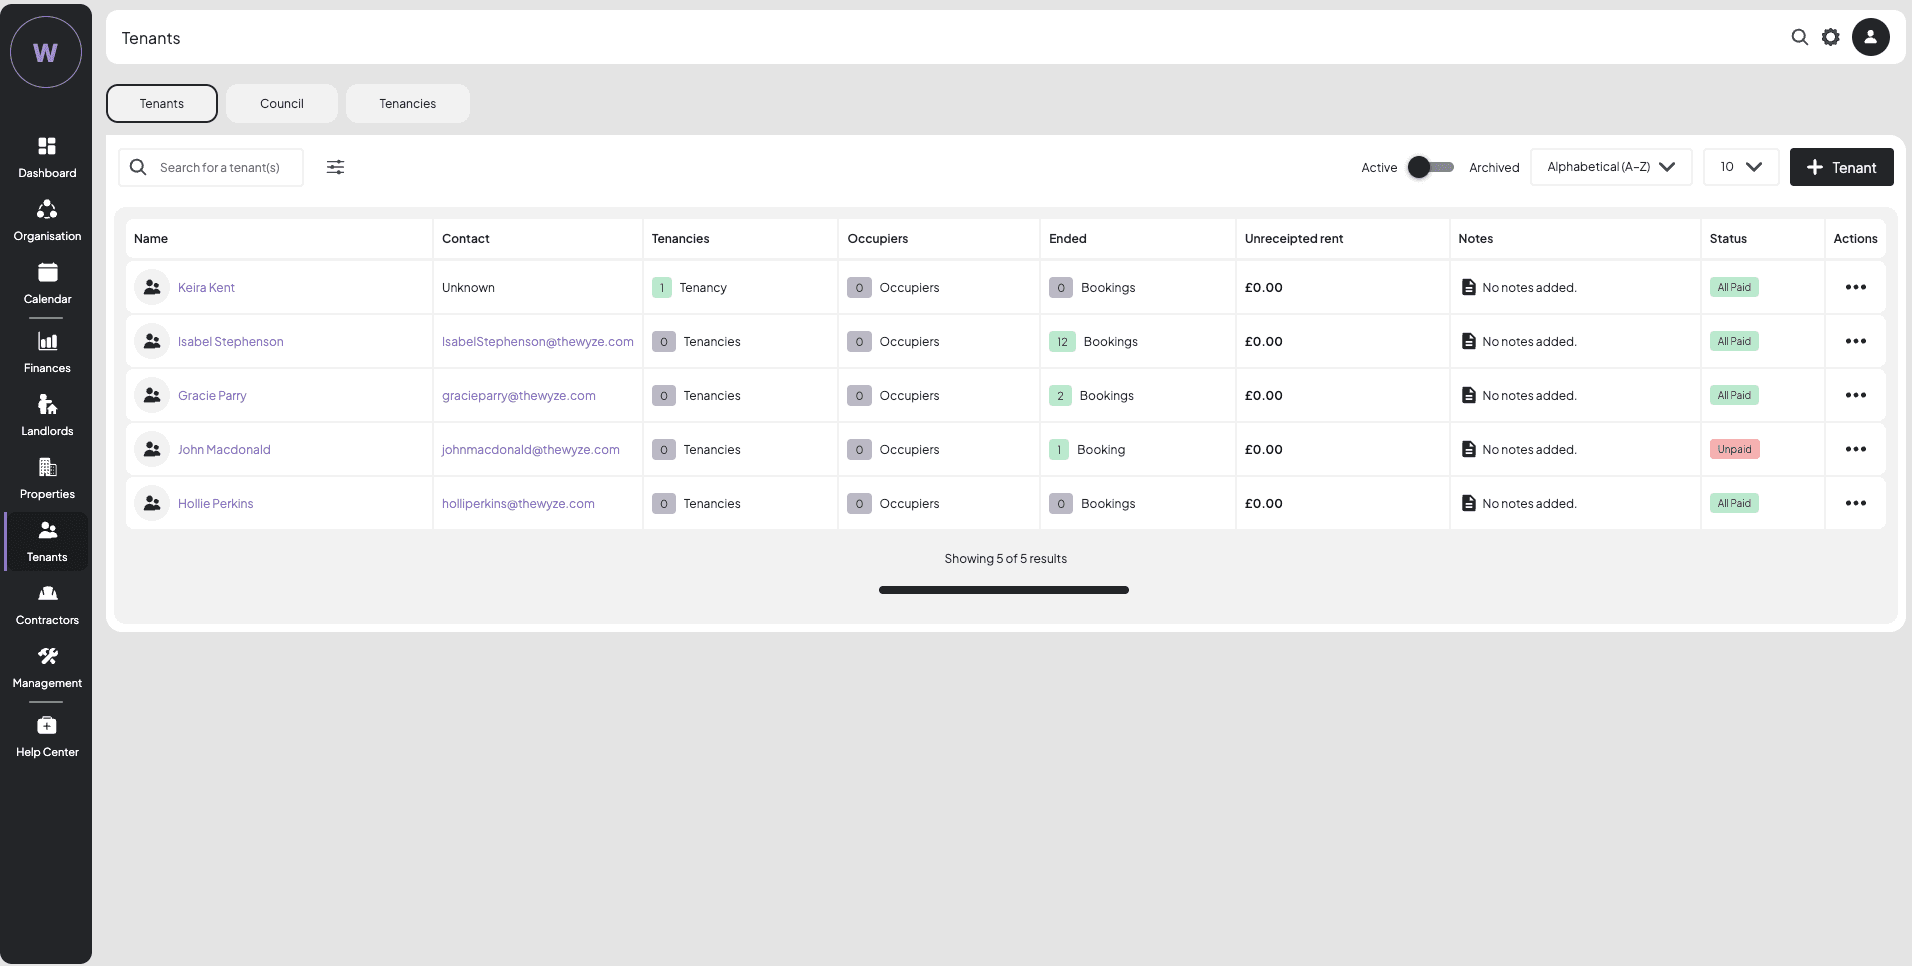
Task: Open the Dashboard from the sidebar
Action: point(47,157)
